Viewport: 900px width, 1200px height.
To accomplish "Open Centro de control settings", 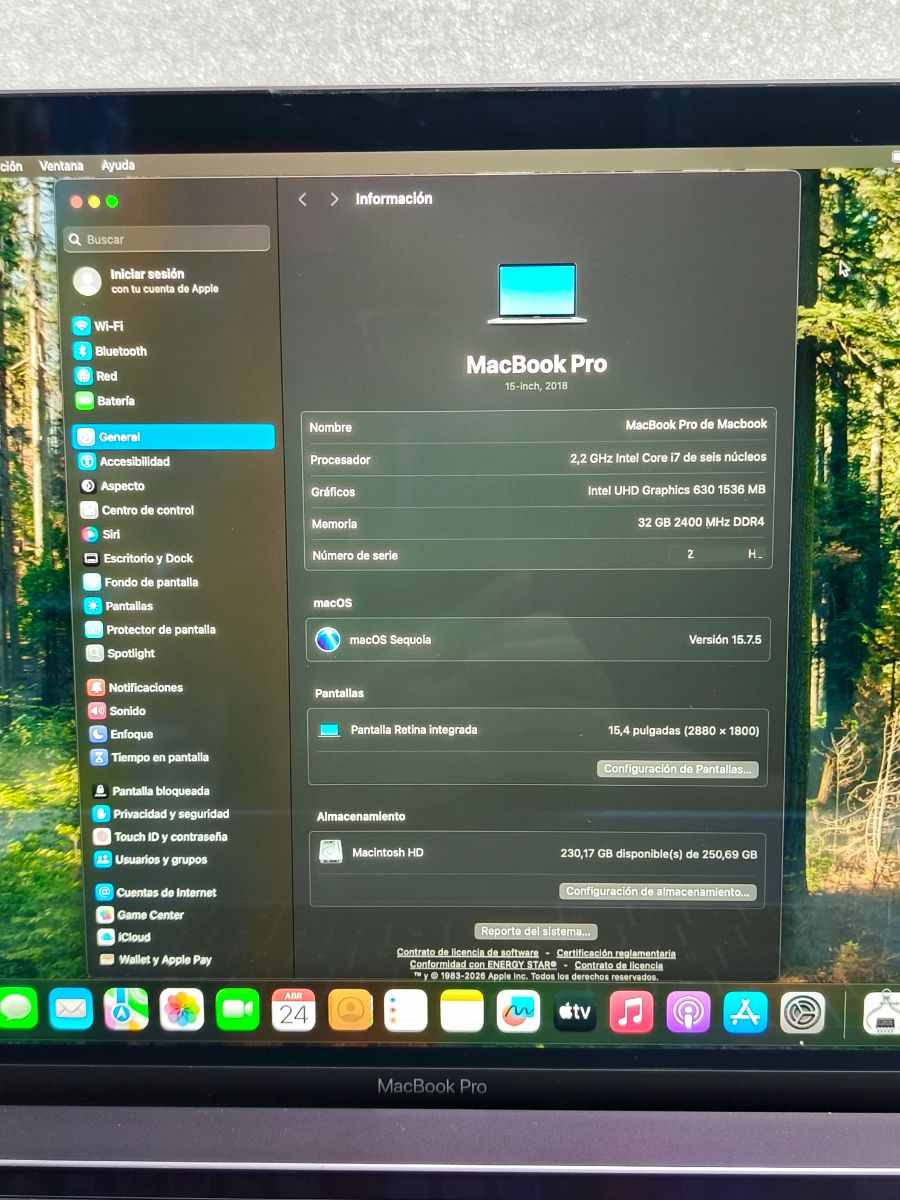I will 137,510.
